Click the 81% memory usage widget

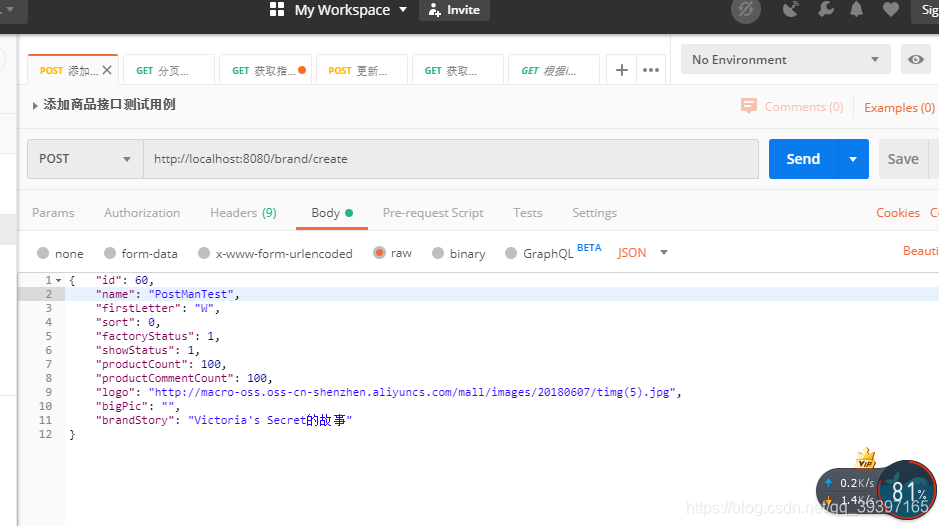(x=907, y=490)
